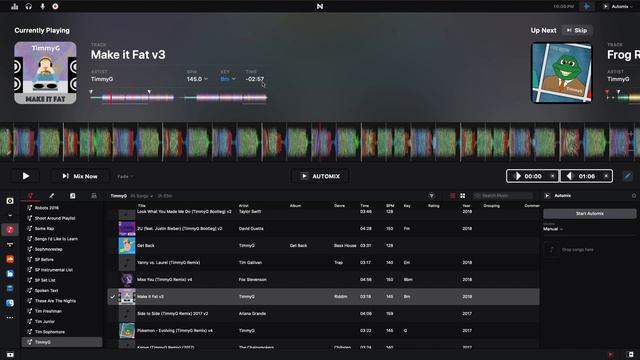Image resolution: width=640 pixels, height=360 pixels.
Task: Select the Beatport source icon
Action: (10, 274)
